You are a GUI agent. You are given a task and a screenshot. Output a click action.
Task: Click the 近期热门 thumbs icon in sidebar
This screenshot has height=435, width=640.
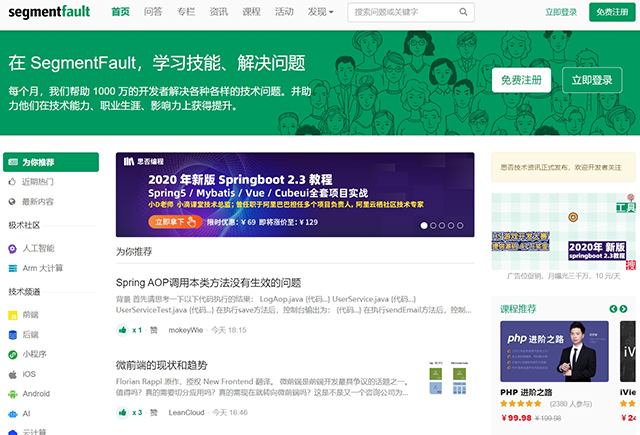[x=12, y=182]
